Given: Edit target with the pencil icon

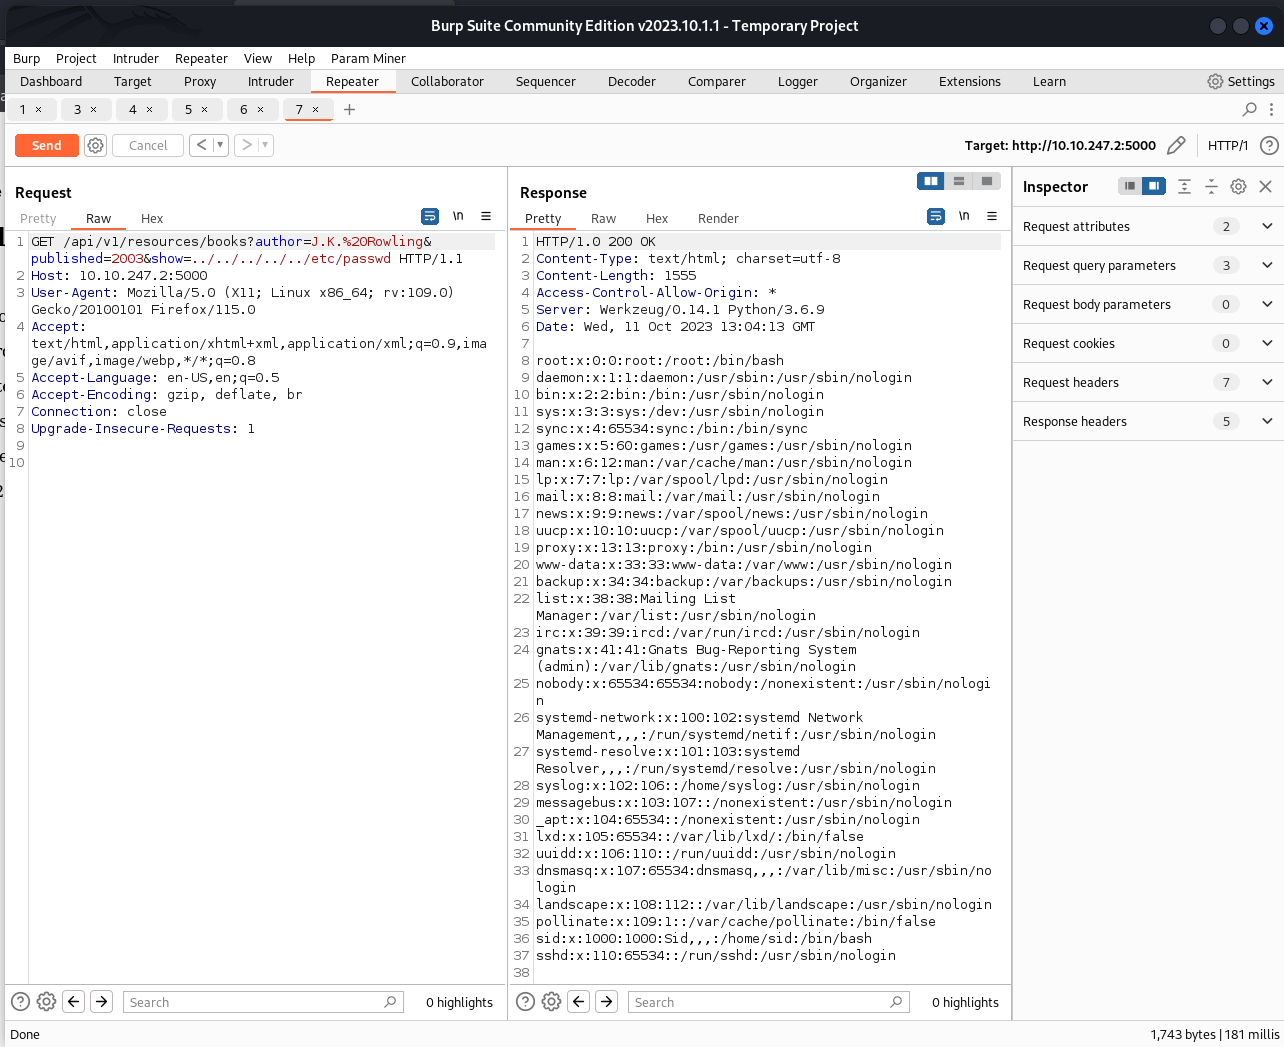Looking at the screenshot, I should click(x=1176, y=145).
